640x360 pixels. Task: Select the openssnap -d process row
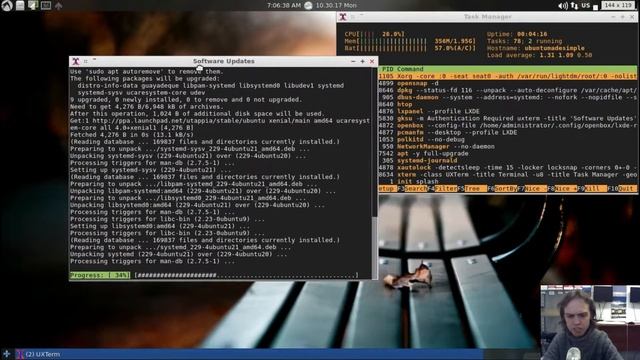[x=508, y=83]
